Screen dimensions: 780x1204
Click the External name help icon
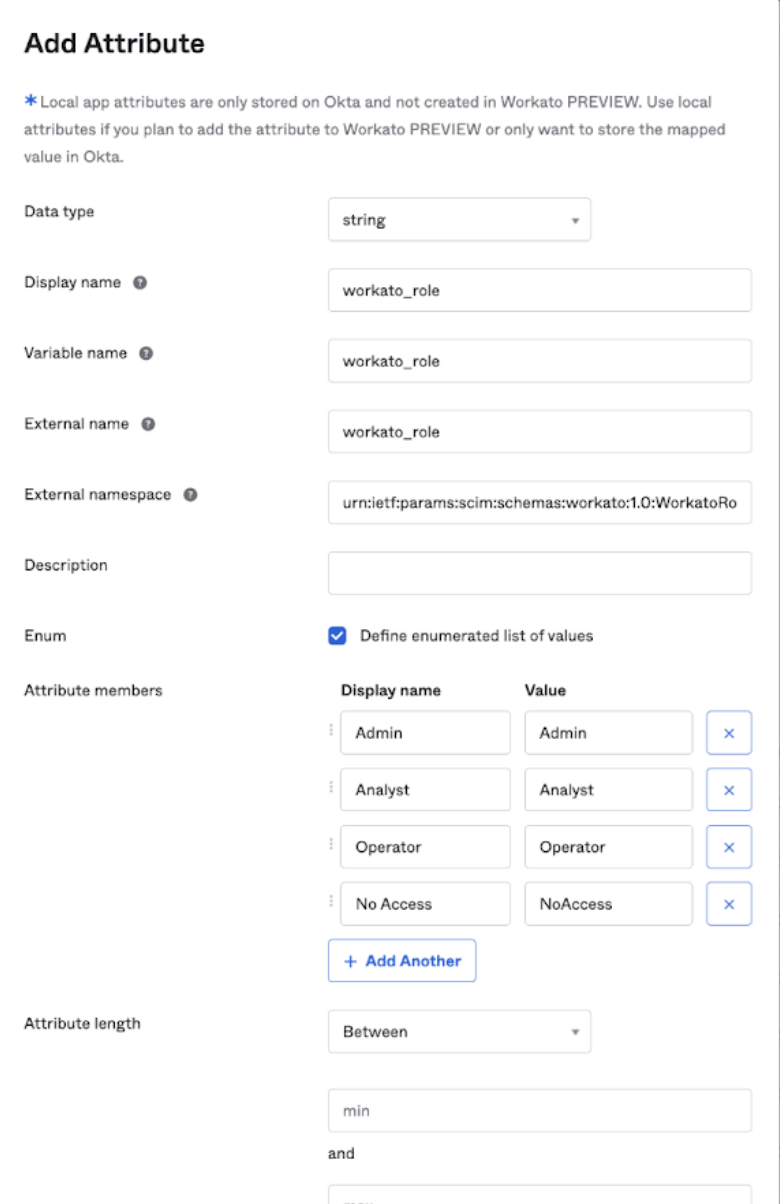[148, 424]
